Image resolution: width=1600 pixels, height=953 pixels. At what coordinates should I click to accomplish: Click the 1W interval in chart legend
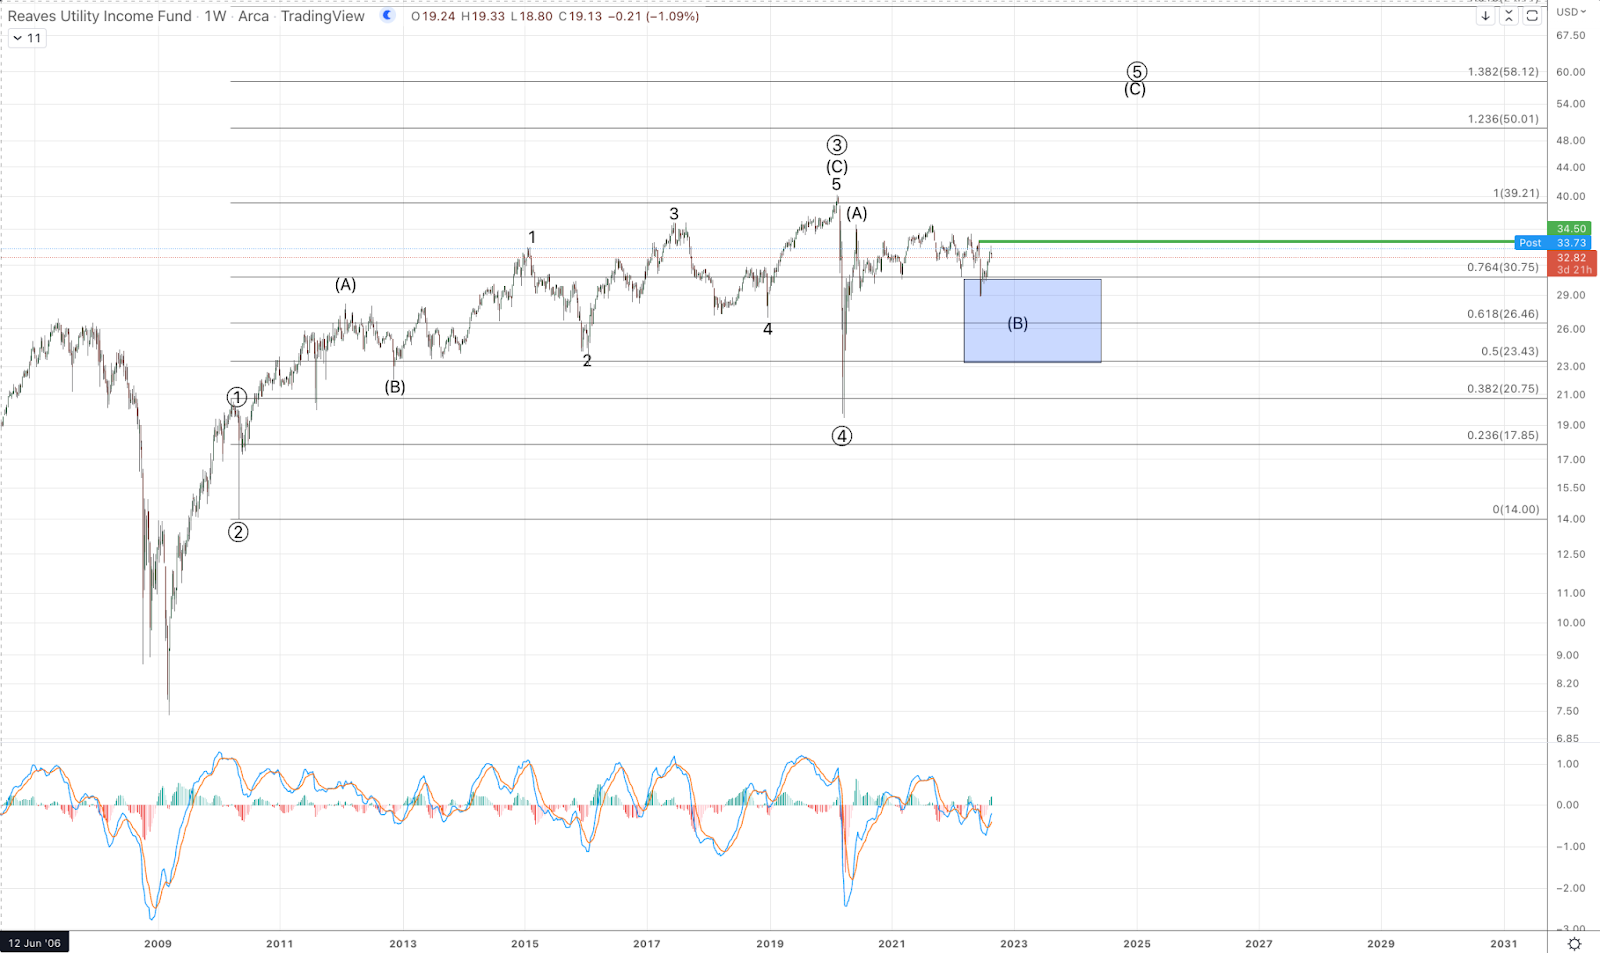[215, 16]
